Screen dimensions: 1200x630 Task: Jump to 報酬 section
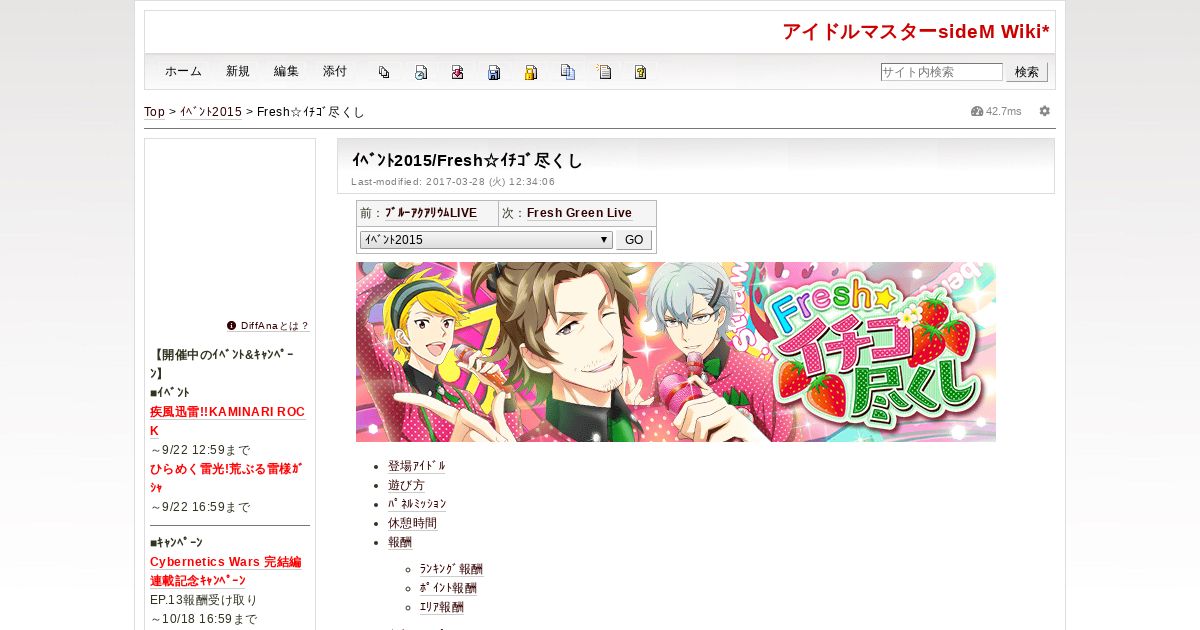pos(400,543)
